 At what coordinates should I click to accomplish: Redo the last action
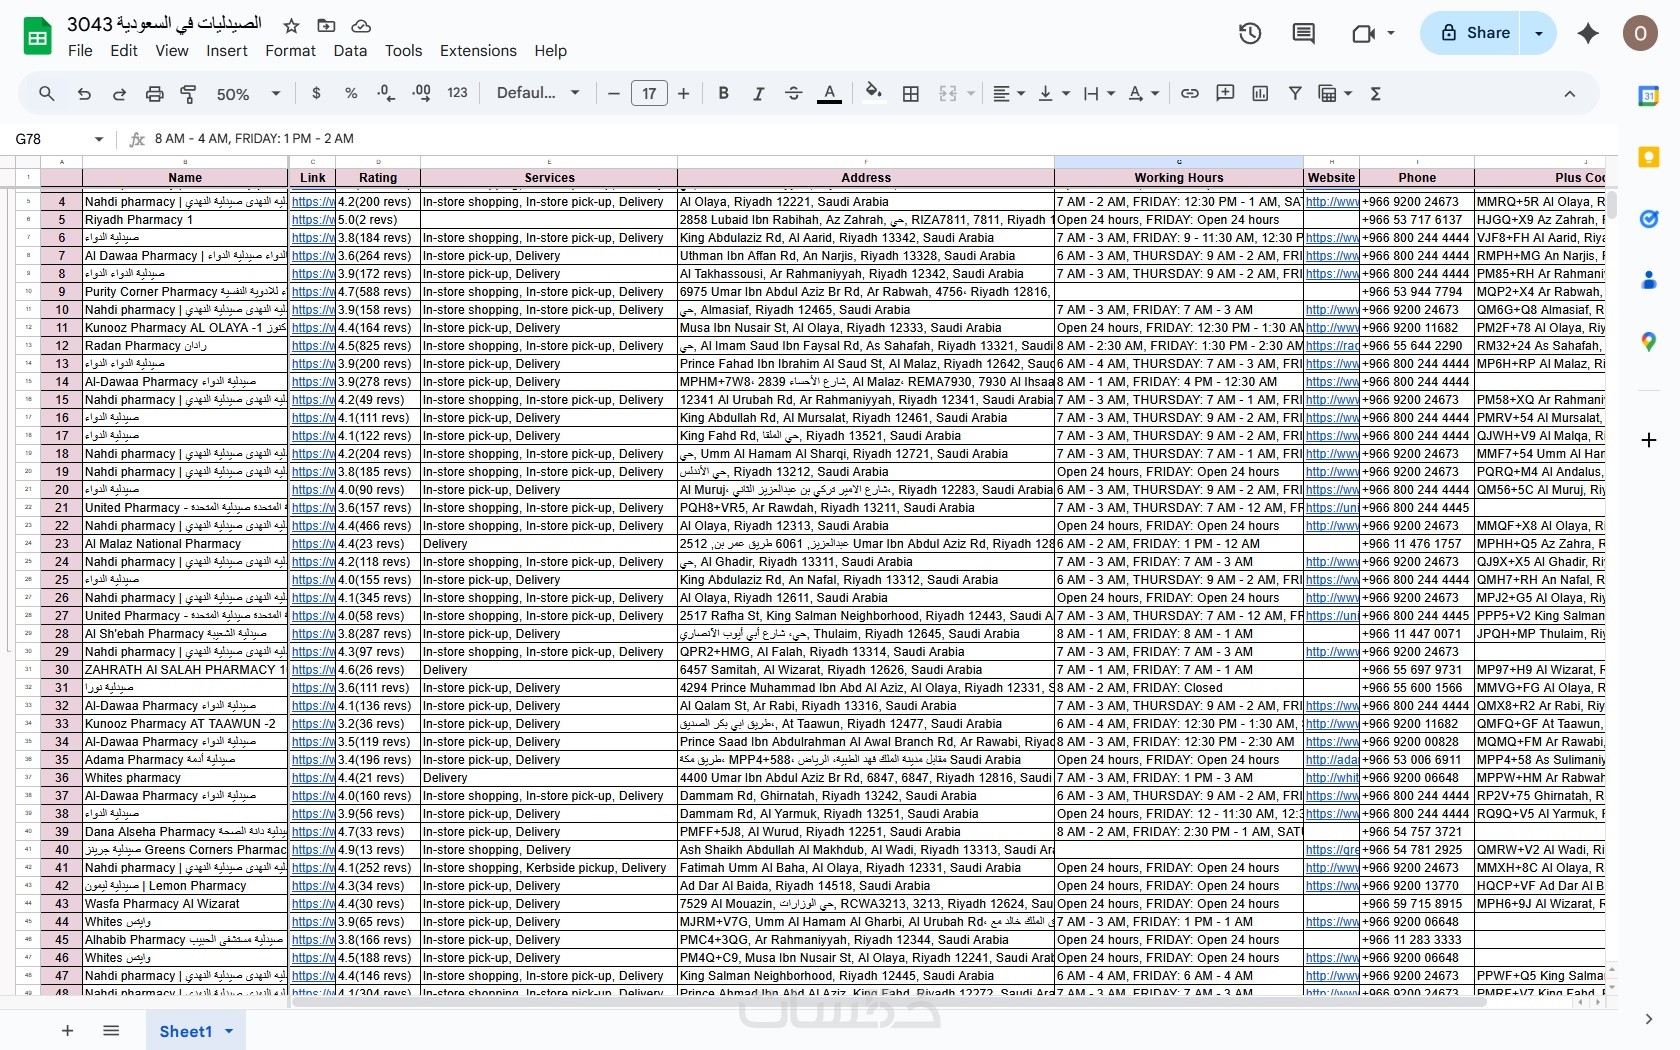coord(119,93)
